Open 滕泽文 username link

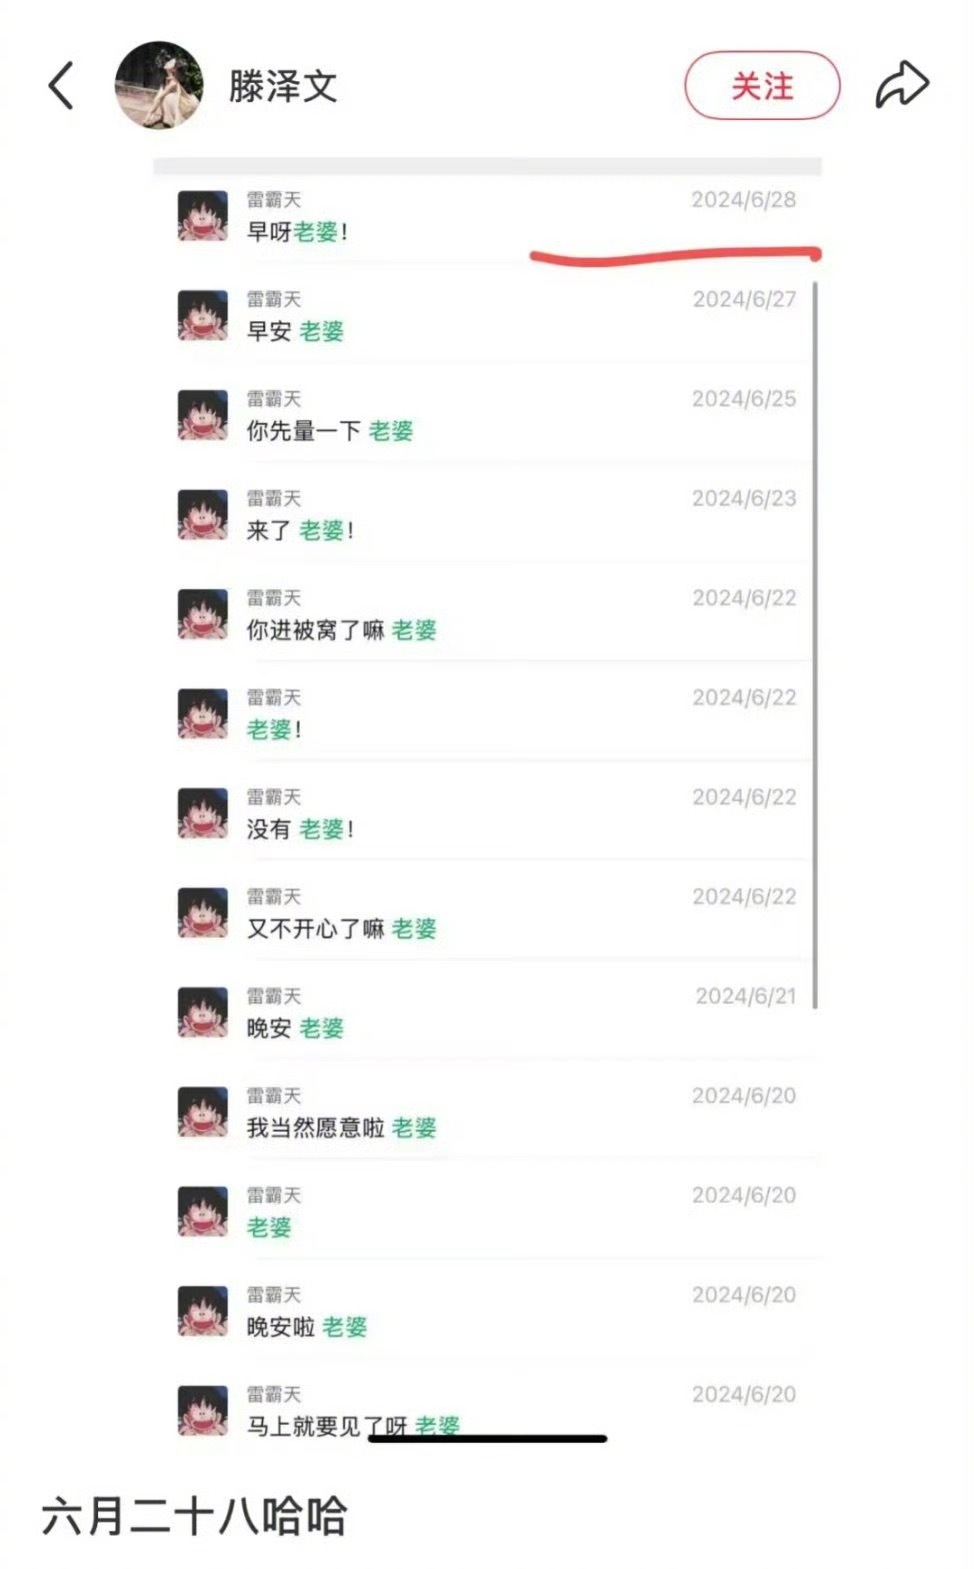coord(282,86)
